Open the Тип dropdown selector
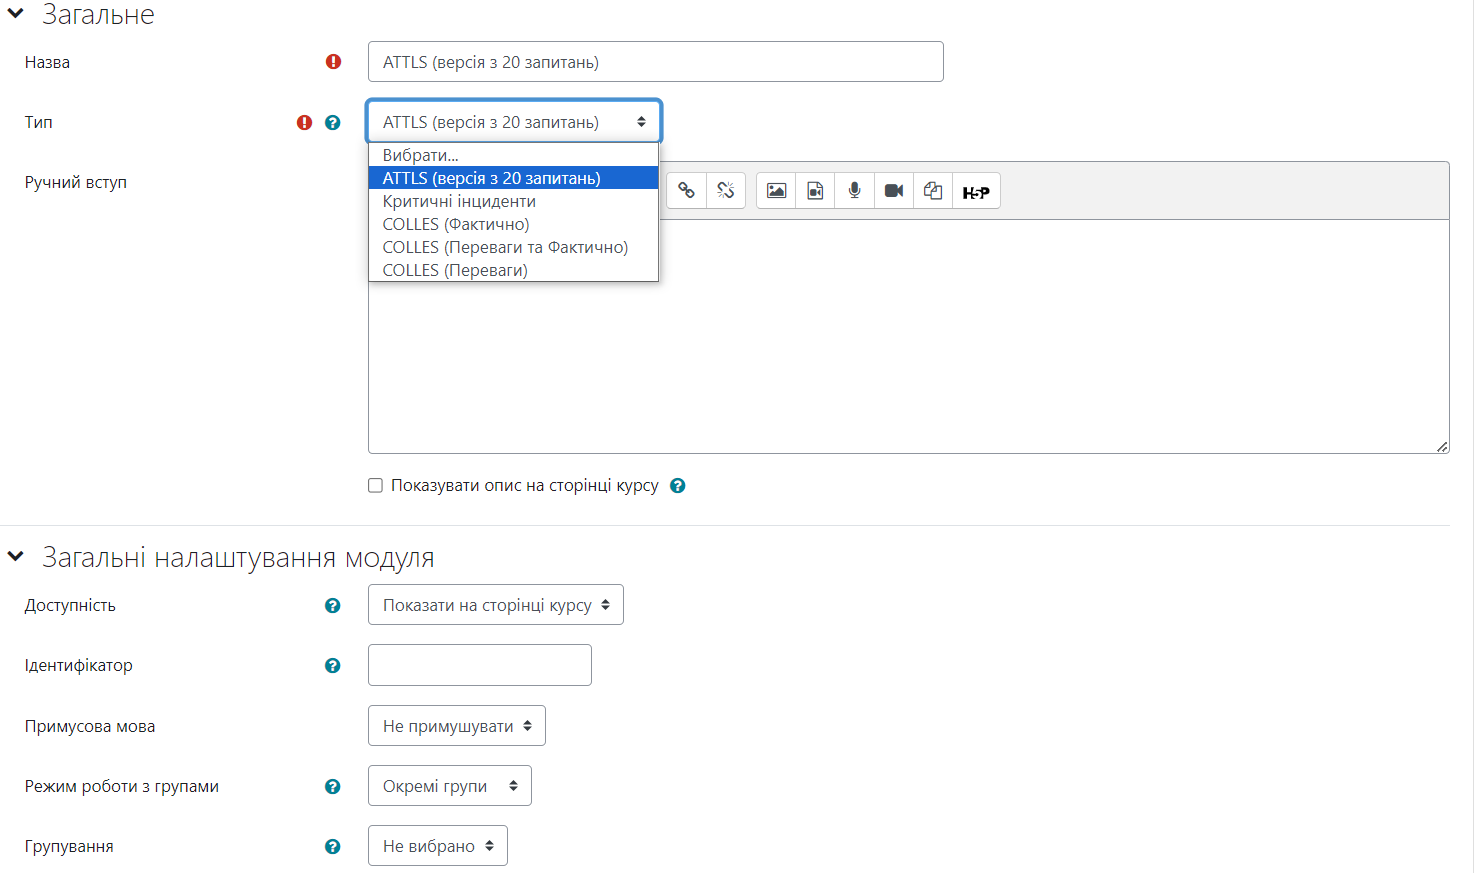The width and height of the screenshot is (1476, 873). [x=514, y=122]
